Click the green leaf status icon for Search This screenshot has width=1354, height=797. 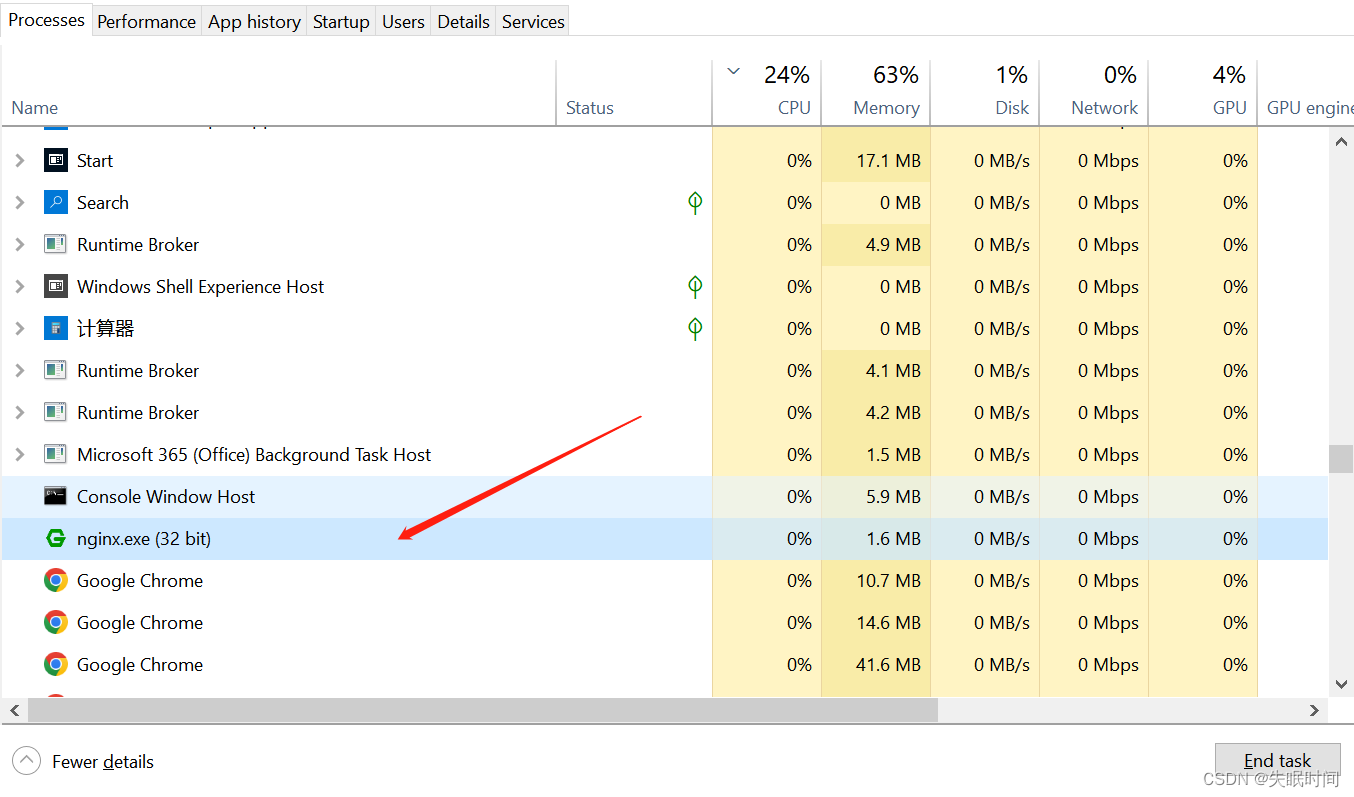click(695, 203)
